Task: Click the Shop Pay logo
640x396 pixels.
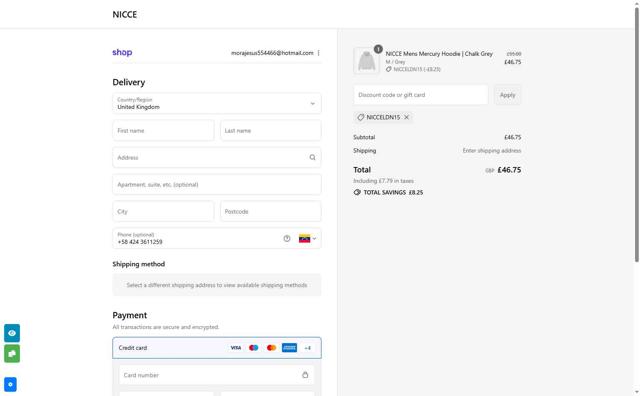Action: point(122,52)
